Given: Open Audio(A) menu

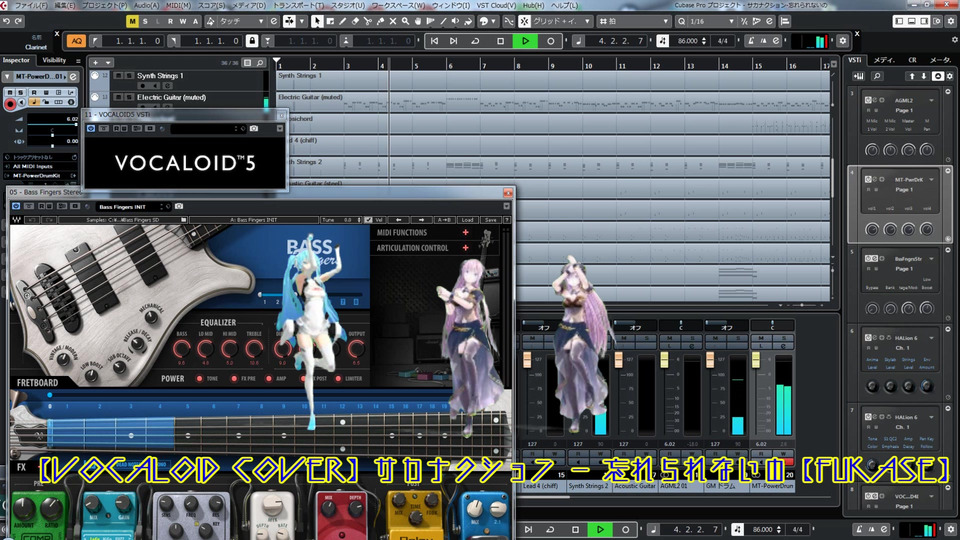Looking at the screenshot, I should [146, 5].
